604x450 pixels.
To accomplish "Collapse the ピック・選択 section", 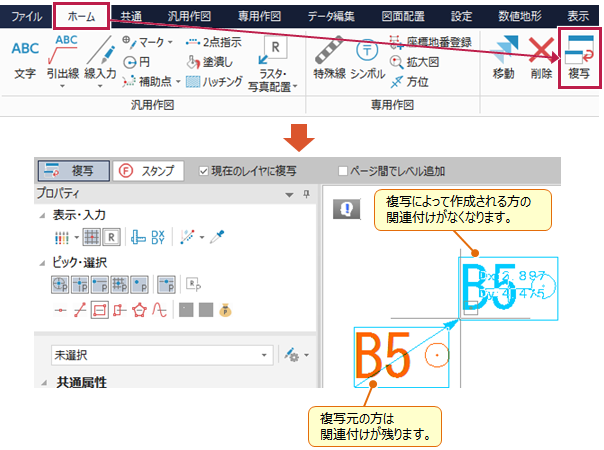I will (x=43, y=261).
